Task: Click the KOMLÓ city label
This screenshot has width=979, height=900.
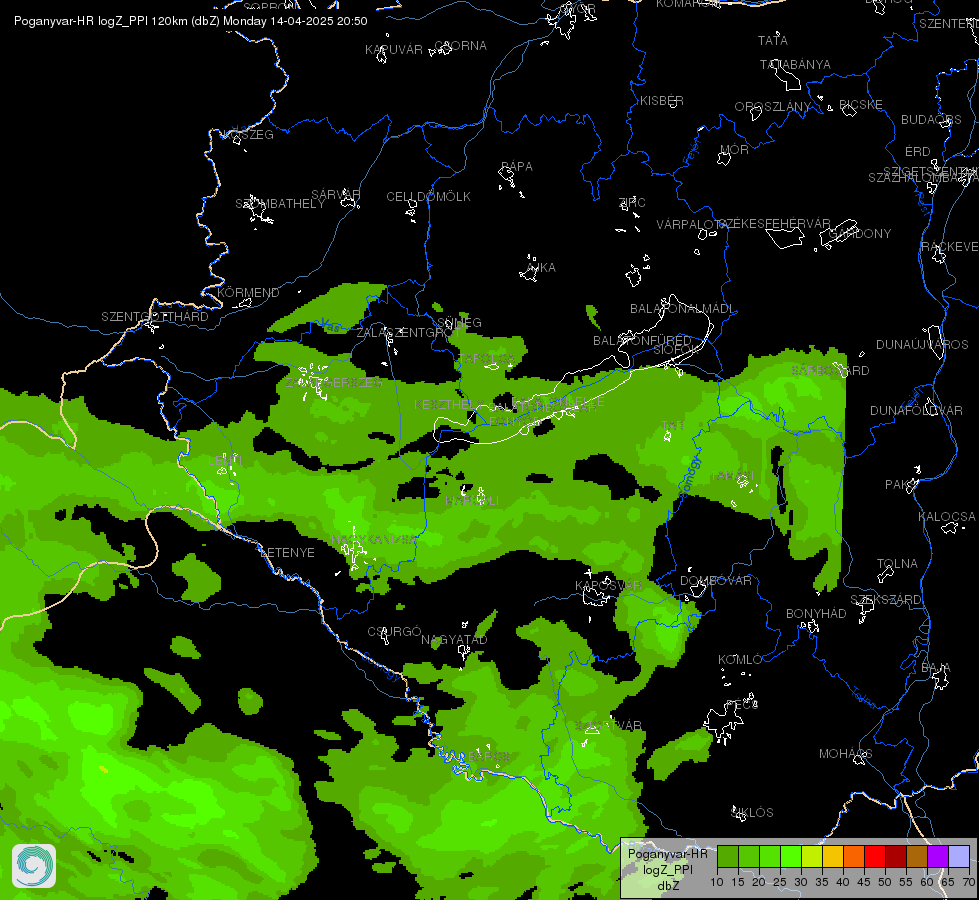Action: tap(740, 660)
